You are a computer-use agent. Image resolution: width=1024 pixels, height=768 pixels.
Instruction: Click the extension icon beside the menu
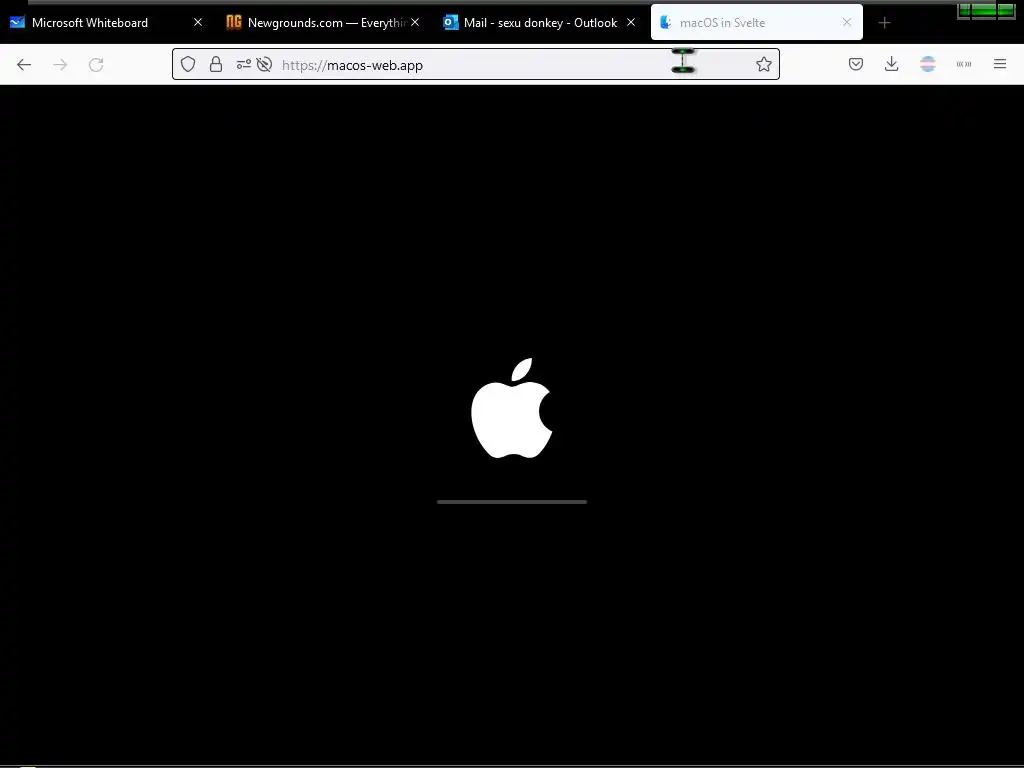(x=964, y=64)
